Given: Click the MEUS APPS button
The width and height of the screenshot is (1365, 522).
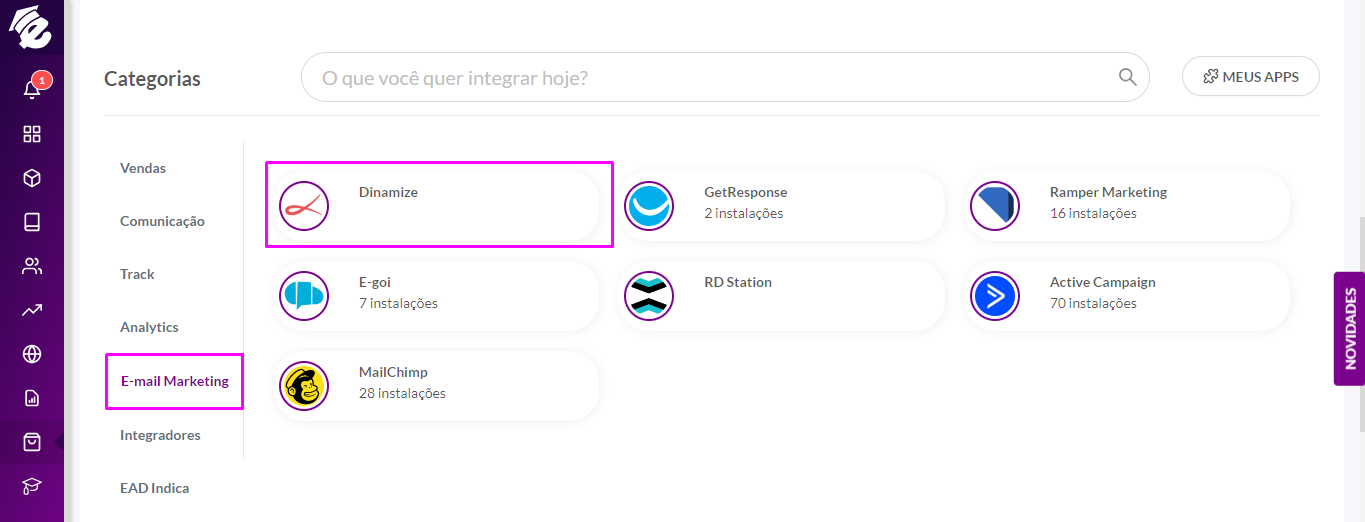Looking at the screenshot, I should click(1251, 76).
